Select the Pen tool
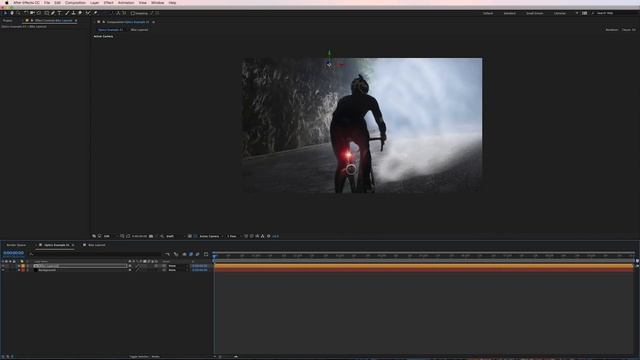 coord(53,13)
